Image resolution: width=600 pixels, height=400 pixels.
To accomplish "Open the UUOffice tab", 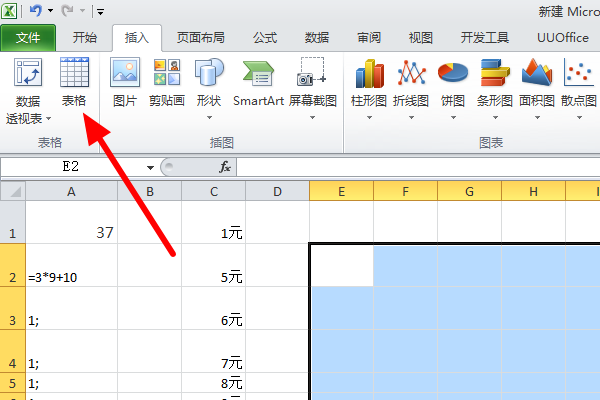I will pos(562,38).
